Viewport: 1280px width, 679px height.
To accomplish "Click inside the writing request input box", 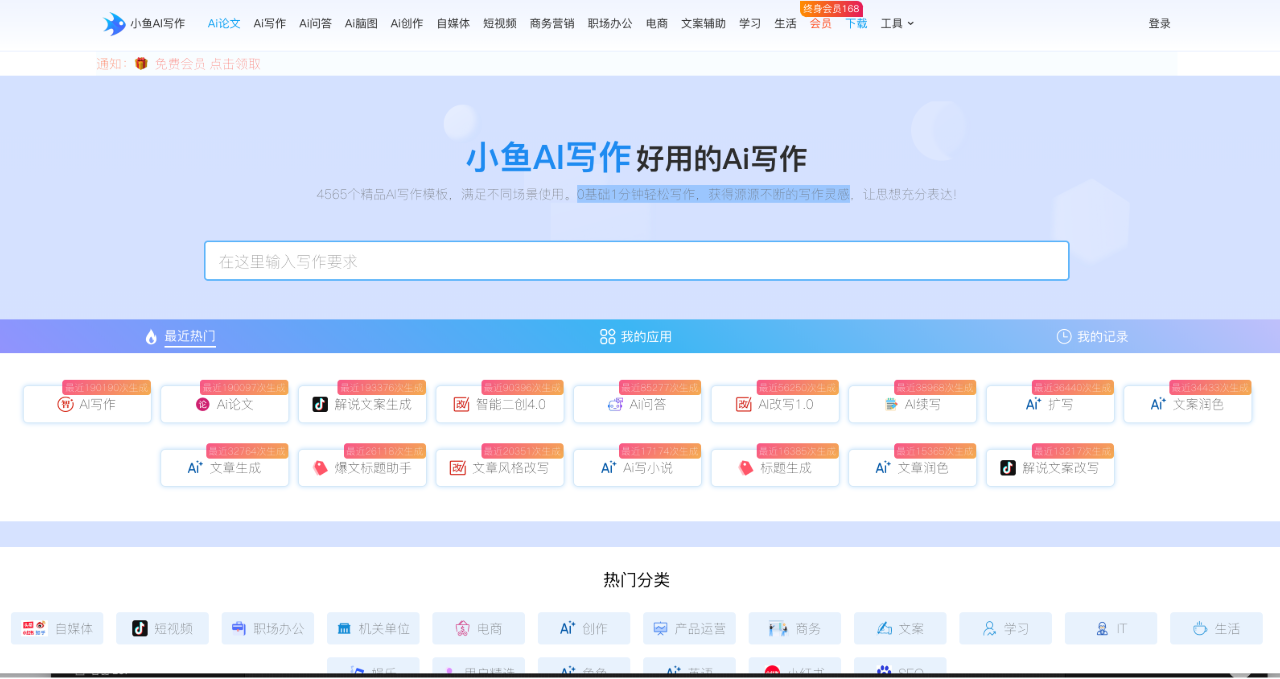I will pyautogui.click(x=637, y=260).
